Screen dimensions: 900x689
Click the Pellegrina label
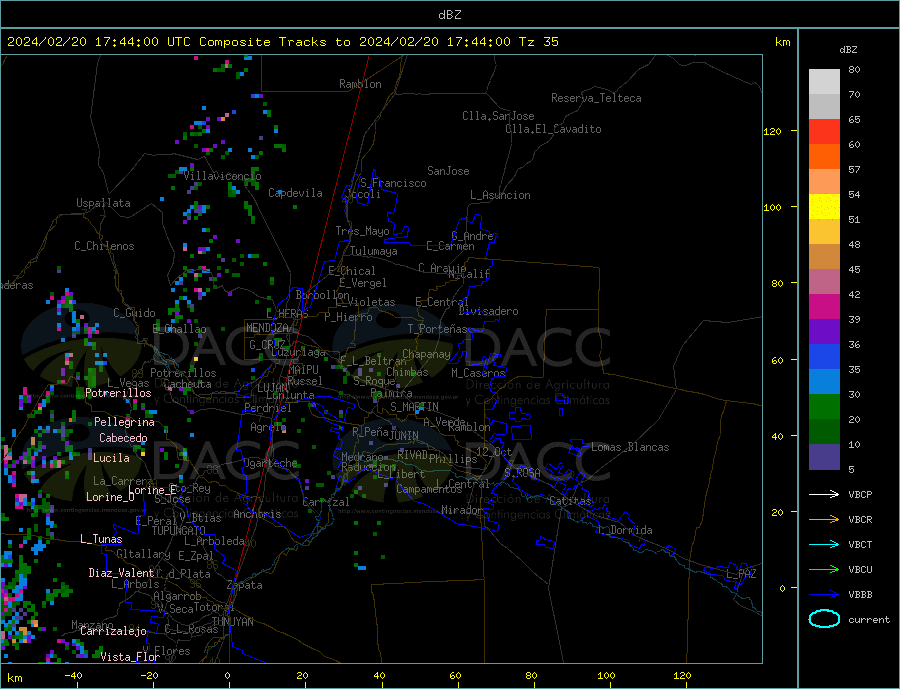pyautogui.click(x=125, y=422)
